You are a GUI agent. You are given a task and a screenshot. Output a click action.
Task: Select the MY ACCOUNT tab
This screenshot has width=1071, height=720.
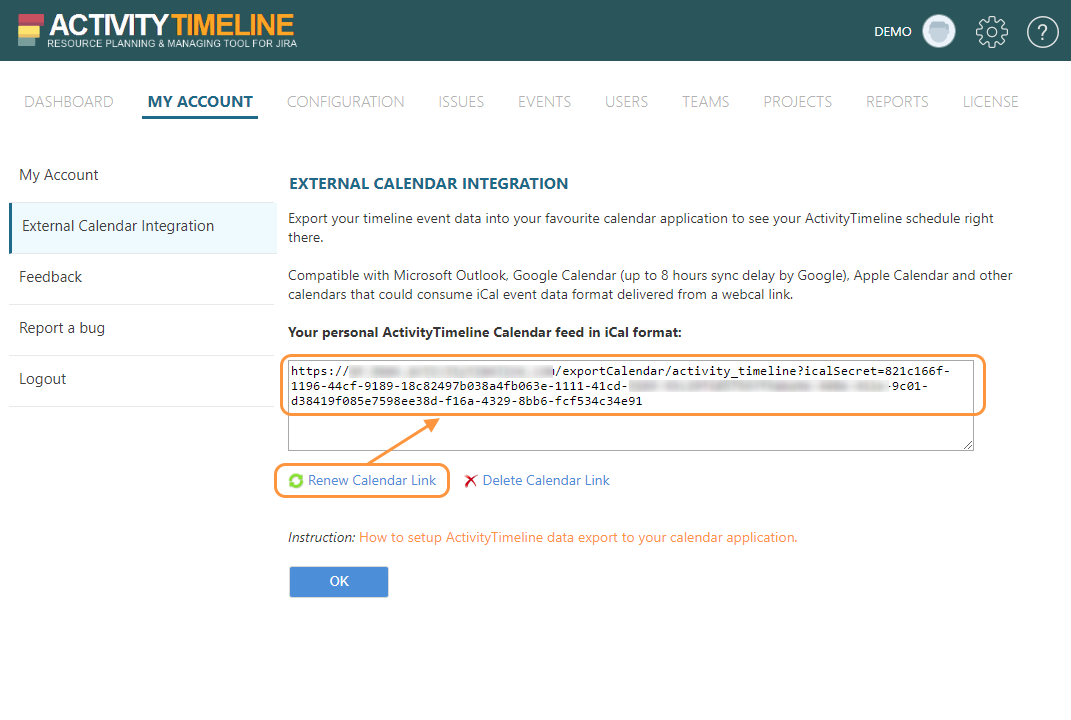(200, 102)
